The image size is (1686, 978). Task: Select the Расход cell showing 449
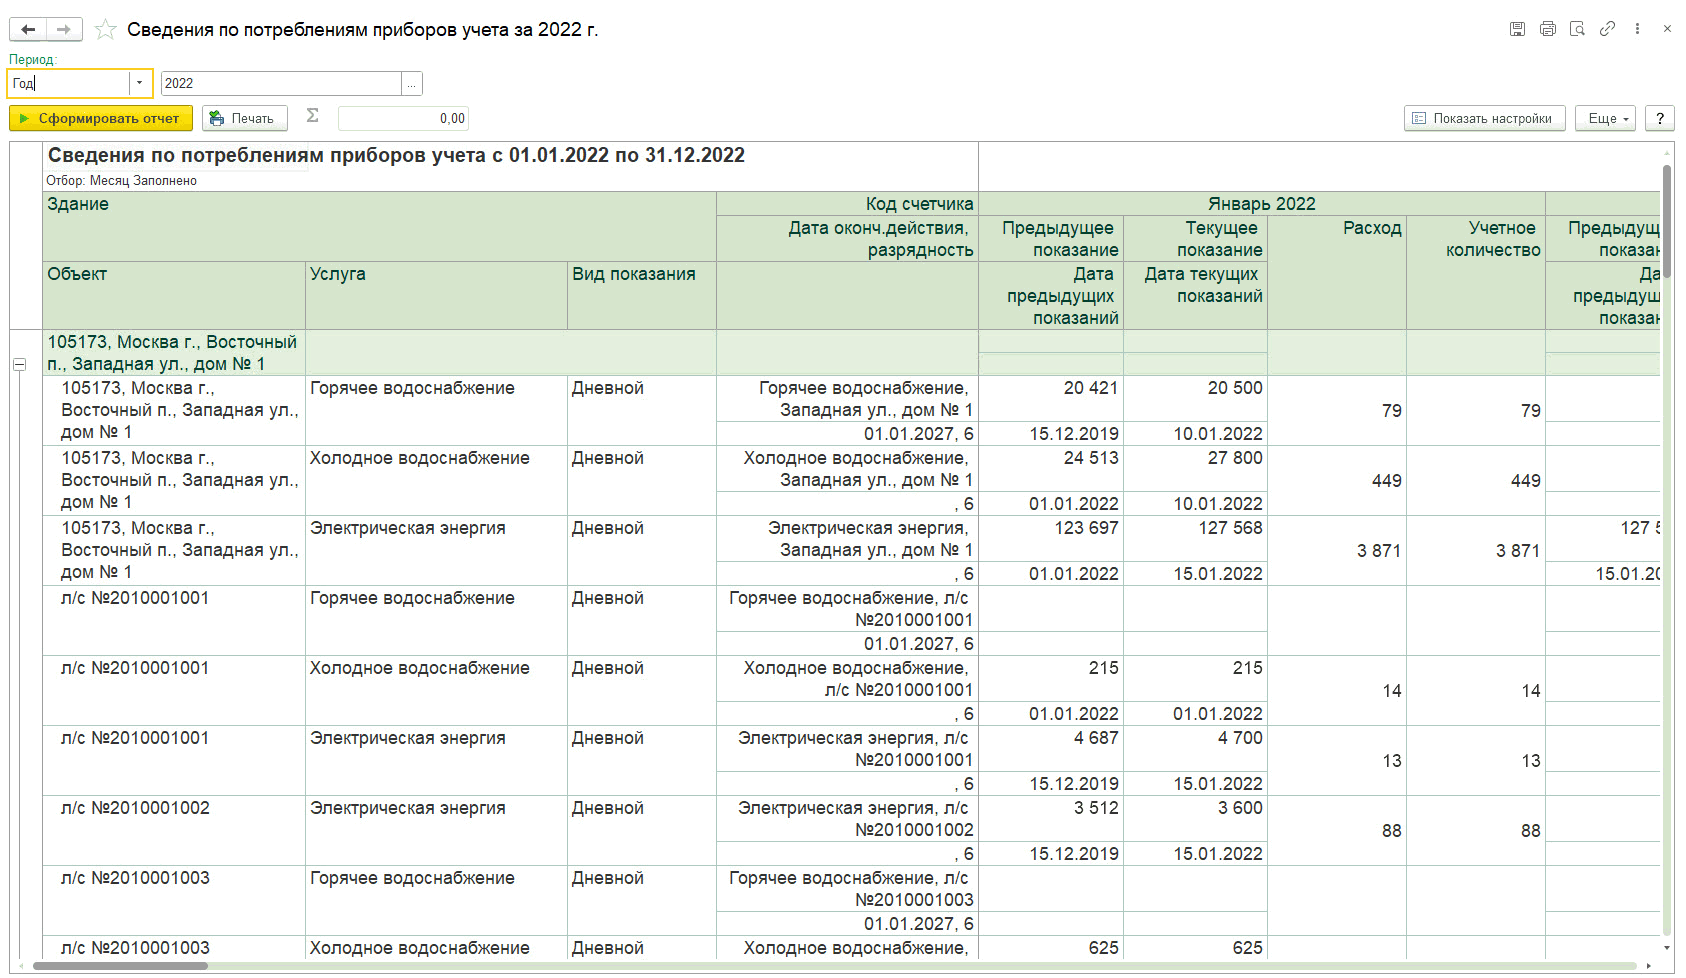tap(1337, 480)
